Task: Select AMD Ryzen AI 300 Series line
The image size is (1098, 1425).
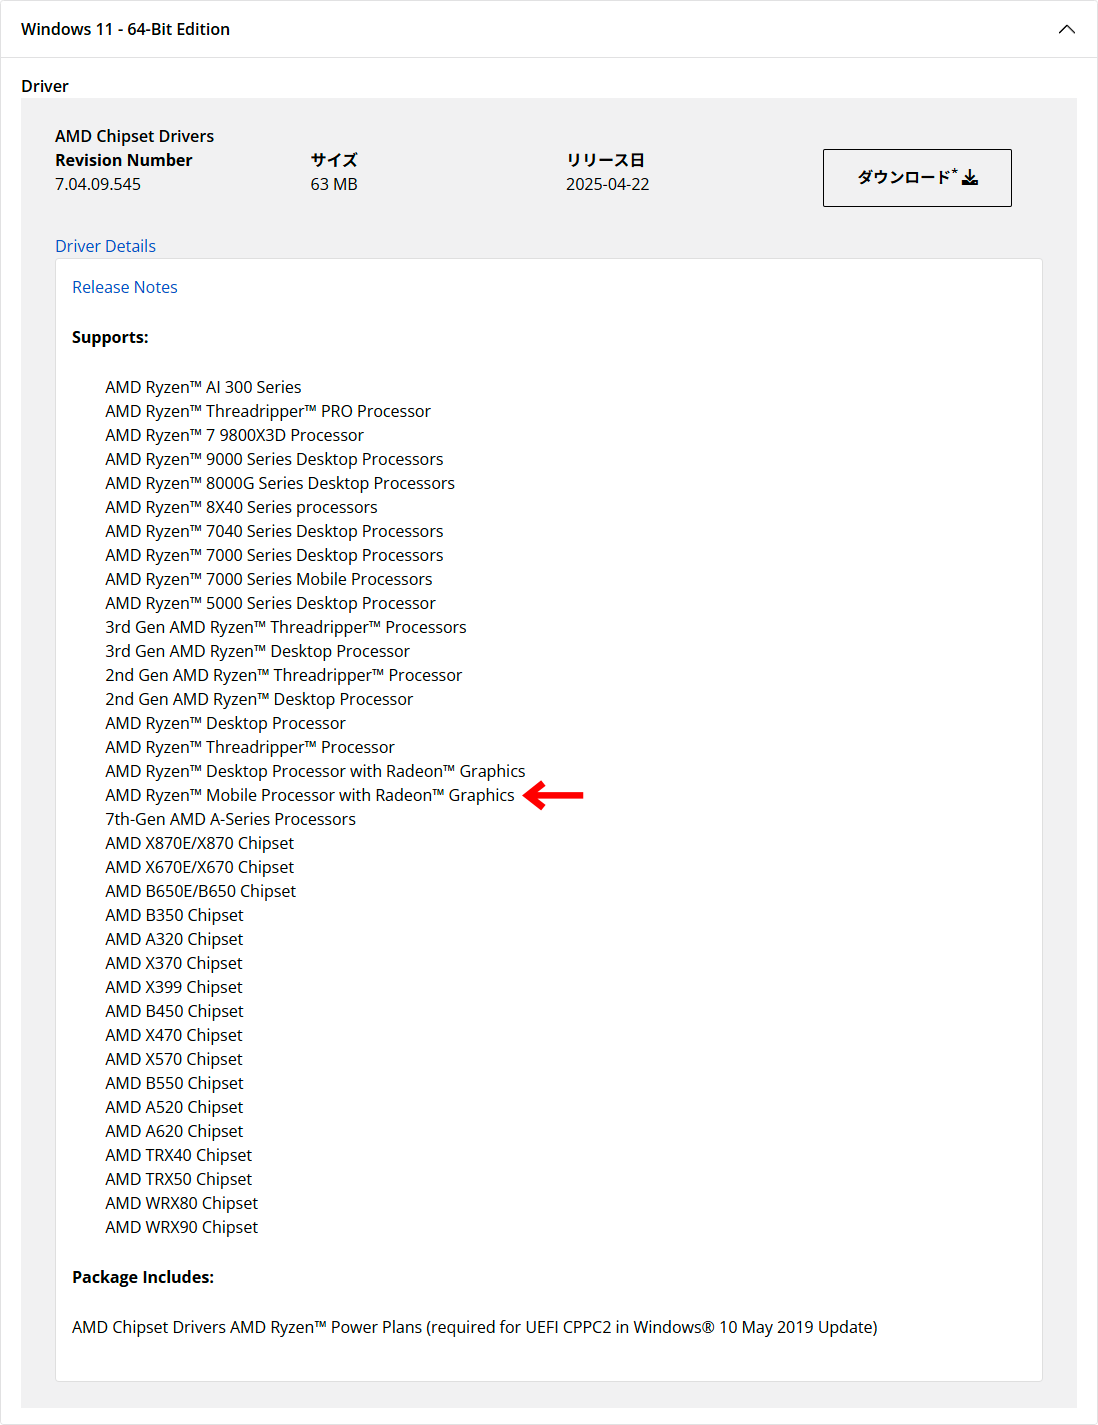Action: click(203, 387)
